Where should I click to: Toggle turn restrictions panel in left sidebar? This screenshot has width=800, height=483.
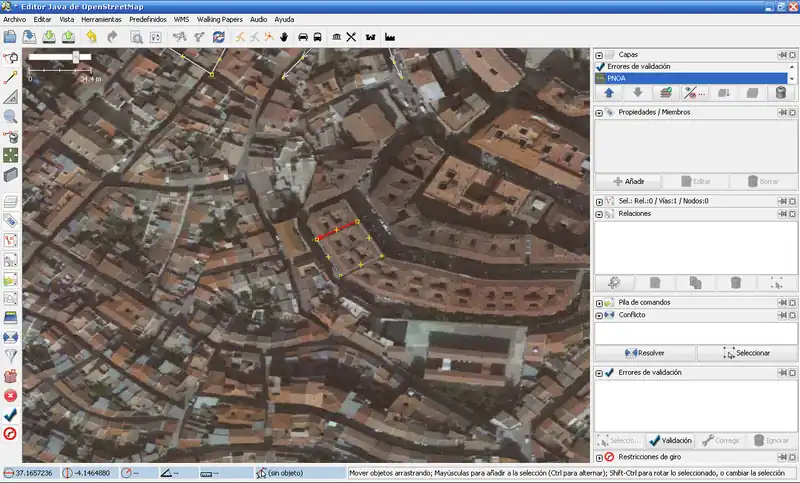pos(11,433)
